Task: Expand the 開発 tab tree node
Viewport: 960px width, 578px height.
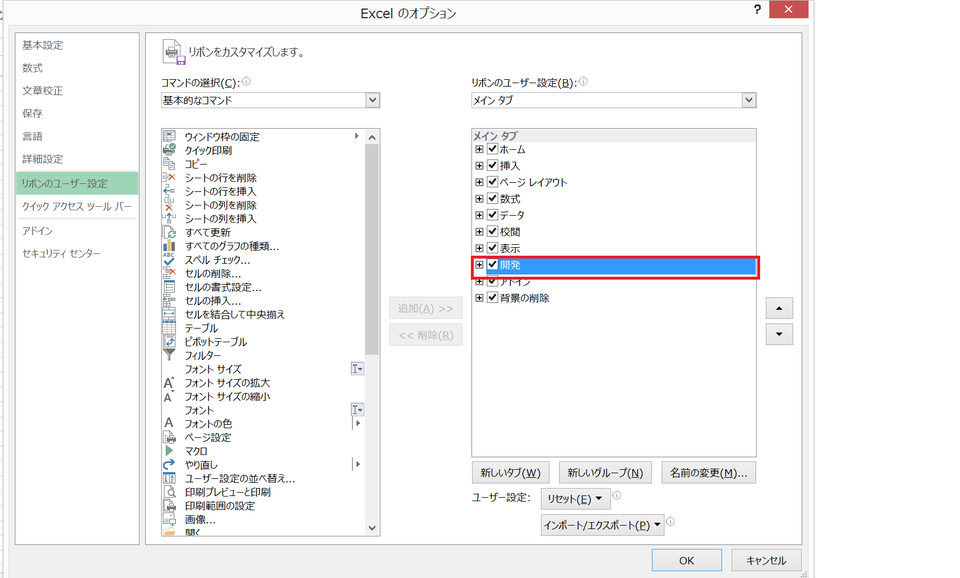Action: (479, 265)
